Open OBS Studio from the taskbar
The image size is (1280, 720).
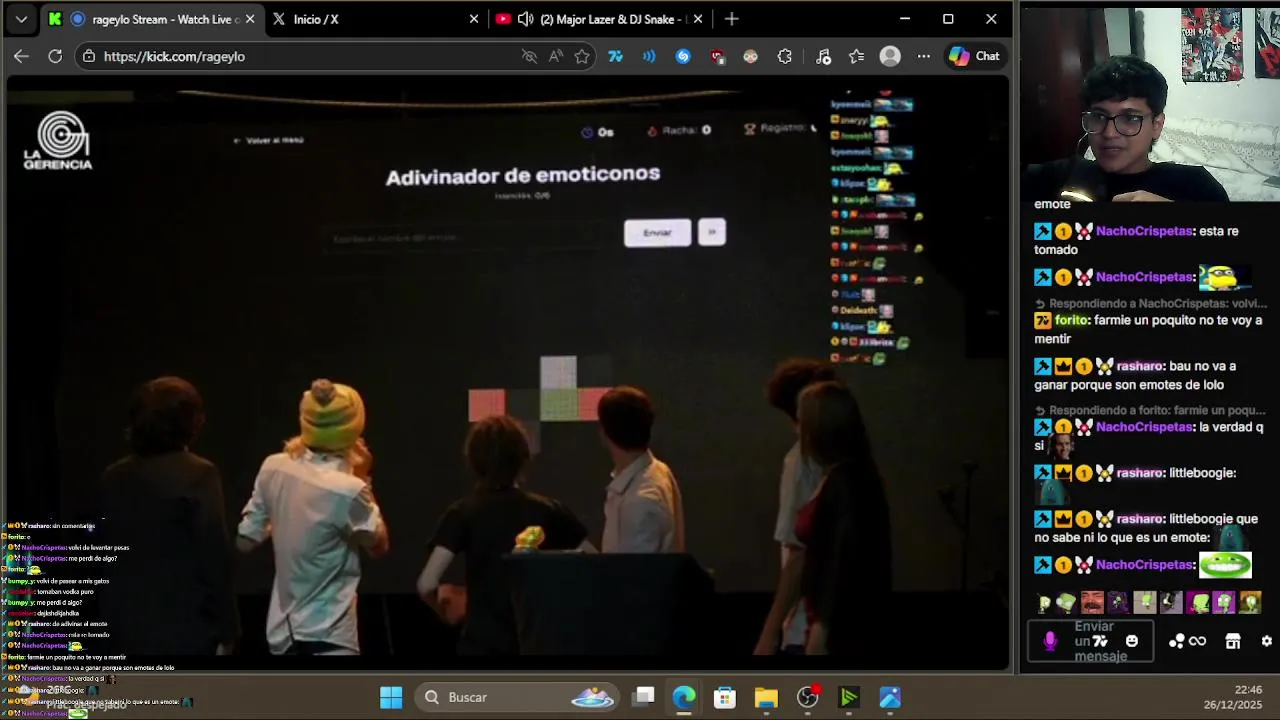808,697
